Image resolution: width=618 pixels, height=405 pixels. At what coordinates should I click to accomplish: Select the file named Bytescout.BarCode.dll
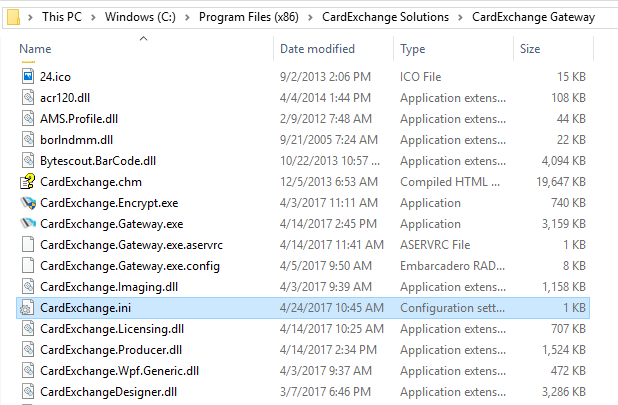point(98,160)
